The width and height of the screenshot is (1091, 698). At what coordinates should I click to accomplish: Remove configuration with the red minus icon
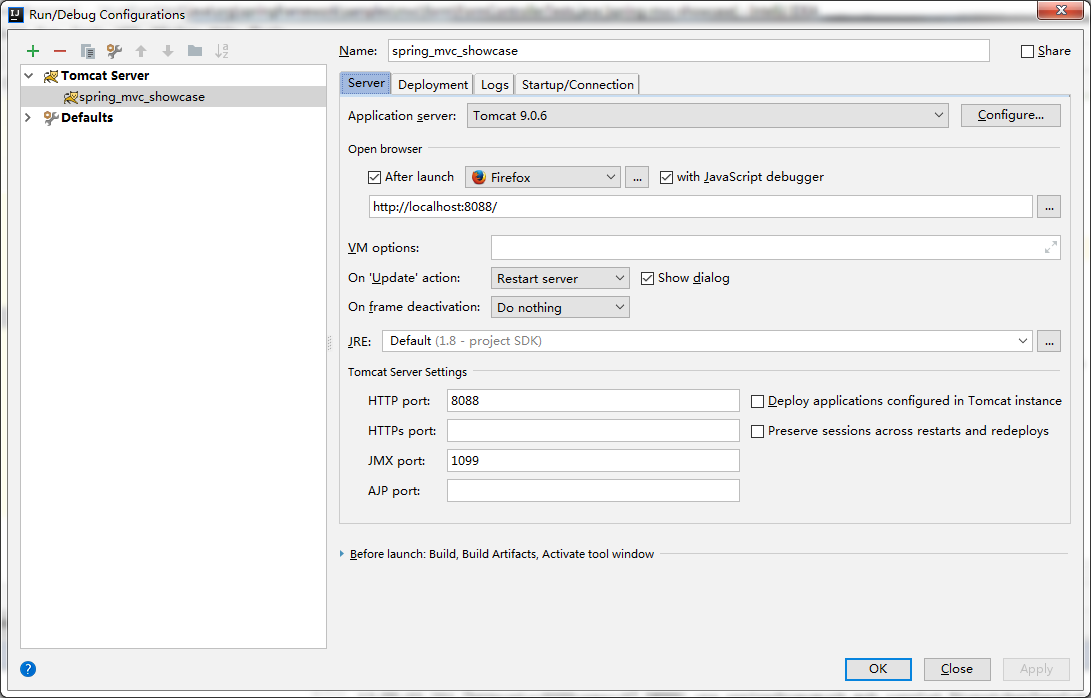60,51
